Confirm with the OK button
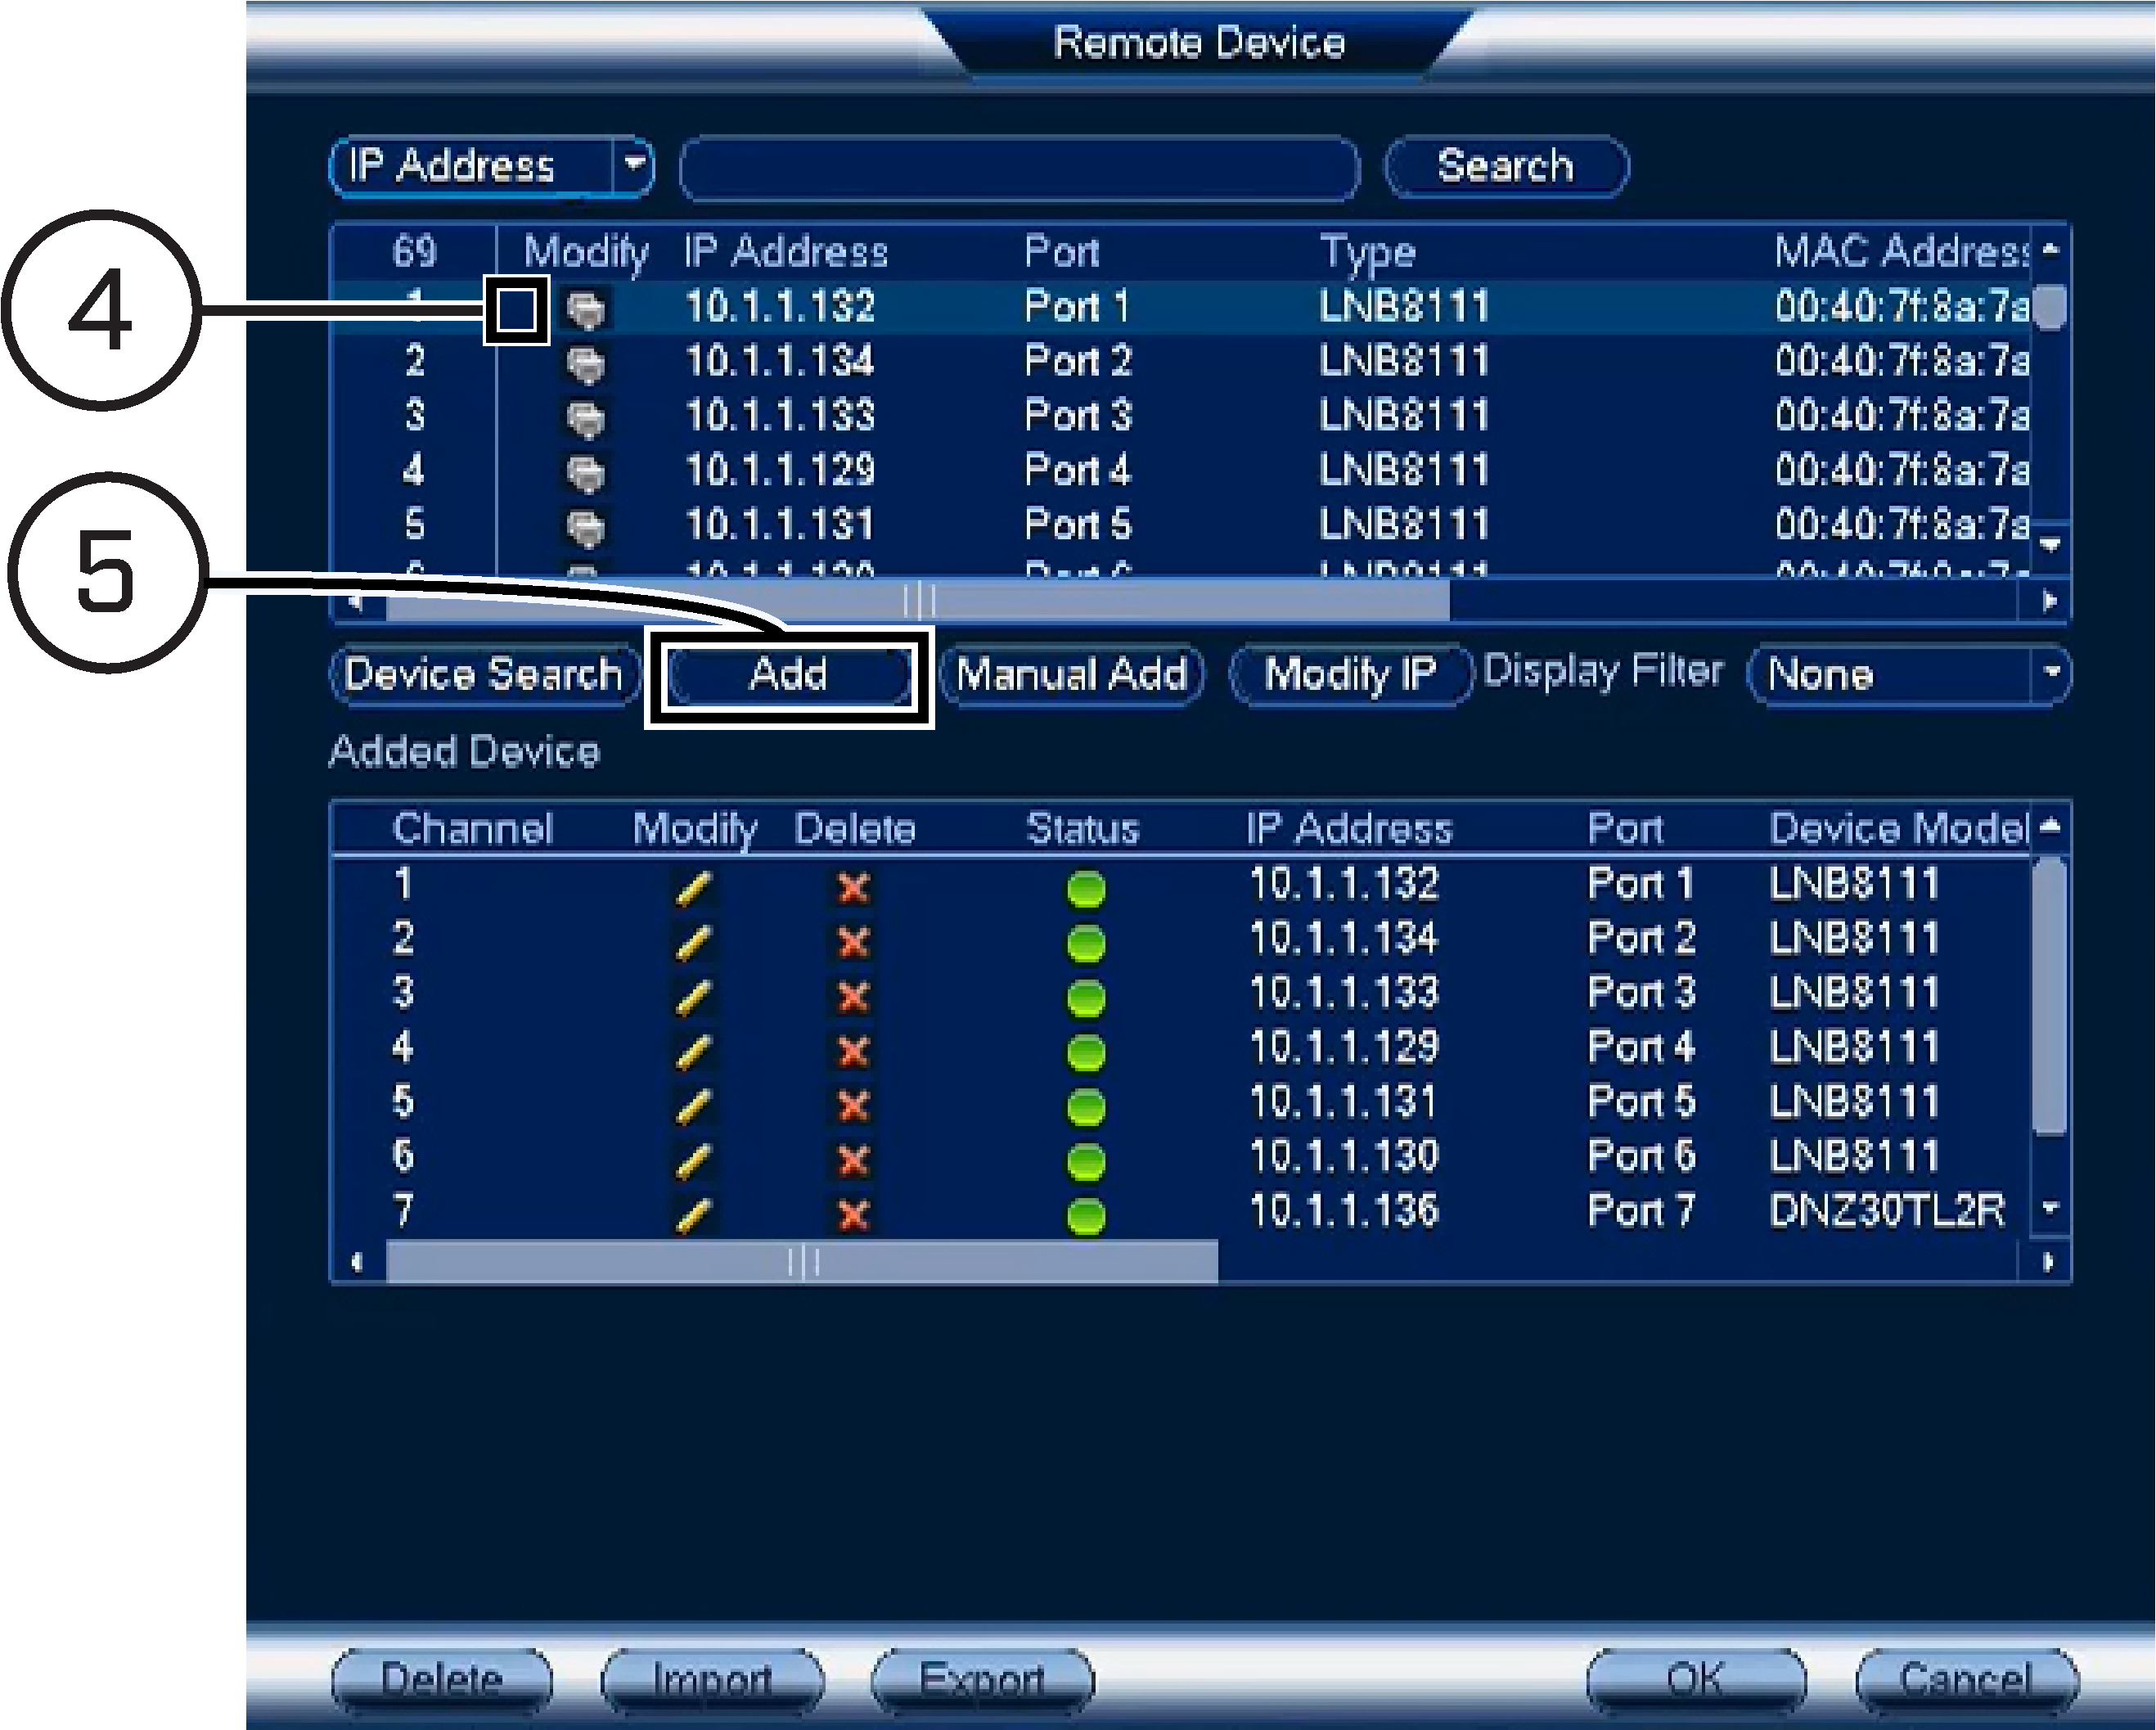Viewport: 2156px width, 1730px height. [x=1696, y=1679]
